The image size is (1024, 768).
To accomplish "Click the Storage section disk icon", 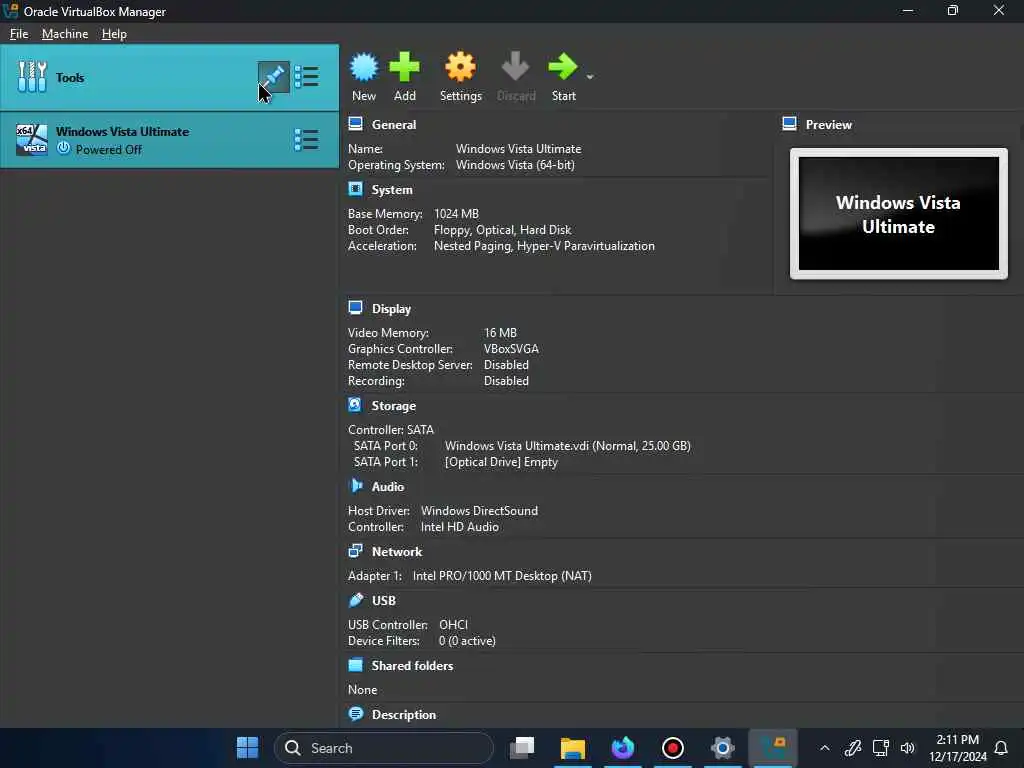I will [355, 405].
